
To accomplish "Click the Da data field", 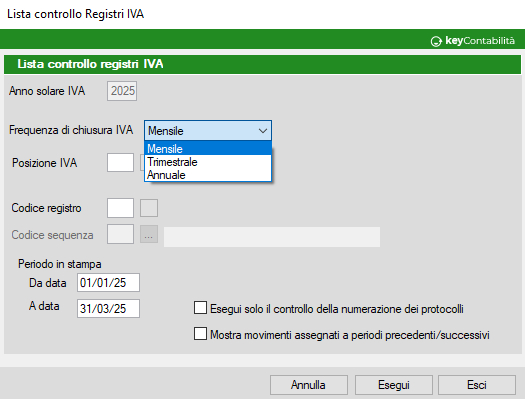I will (x=108, y=283).
